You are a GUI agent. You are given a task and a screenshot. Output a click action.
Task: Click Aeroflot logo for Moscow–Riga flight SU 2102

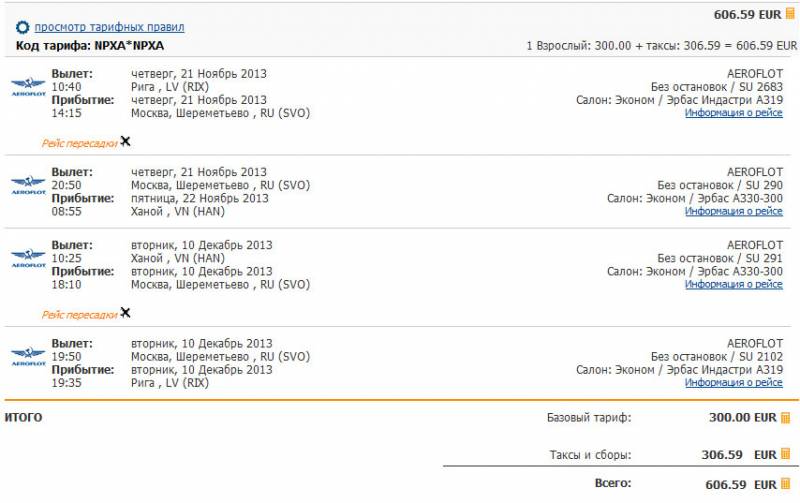pos(29,356)
